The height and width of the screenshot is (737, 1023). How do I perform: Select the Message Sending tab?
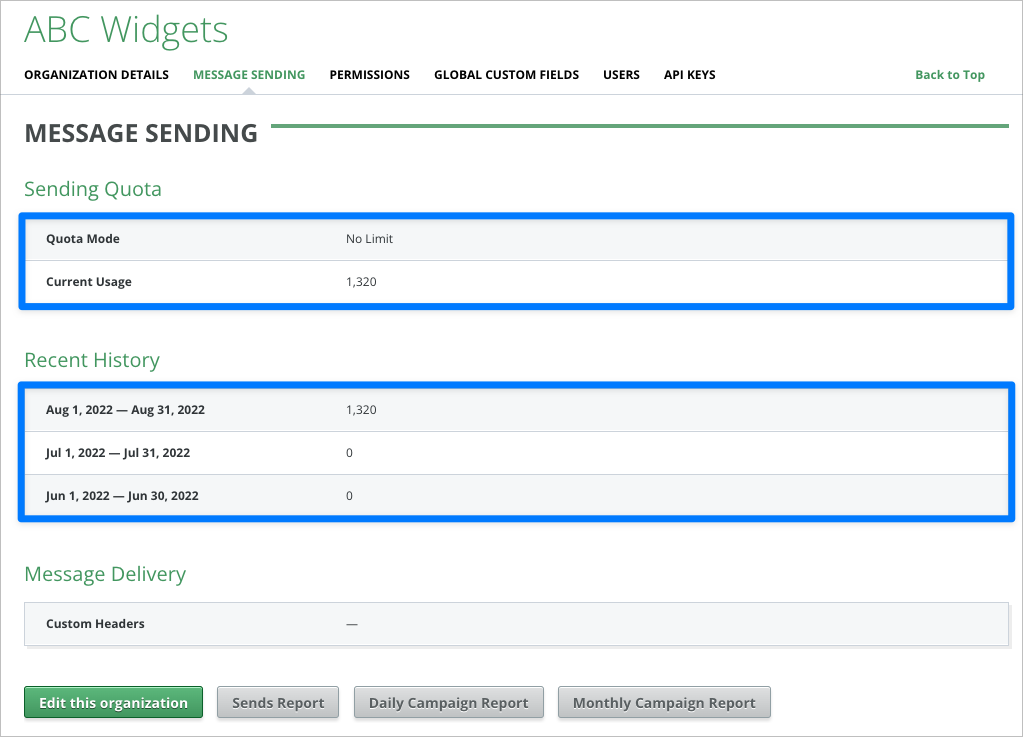point(249,75)
